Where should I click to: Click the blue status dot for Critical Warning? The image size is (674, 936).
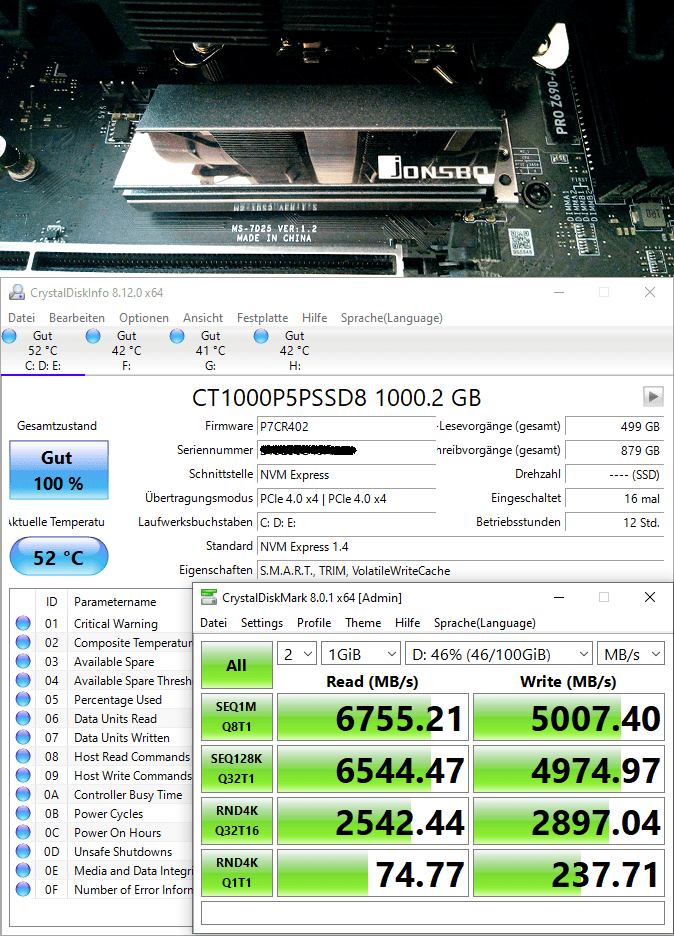pos(23,623)
